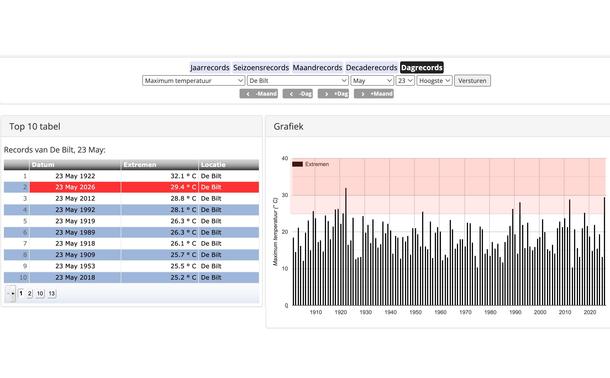Image resolution: width=610 pixels, height=378 pixels.
Task: Click the 23 May 2018 date cell
Action: [x=75, y=277]
